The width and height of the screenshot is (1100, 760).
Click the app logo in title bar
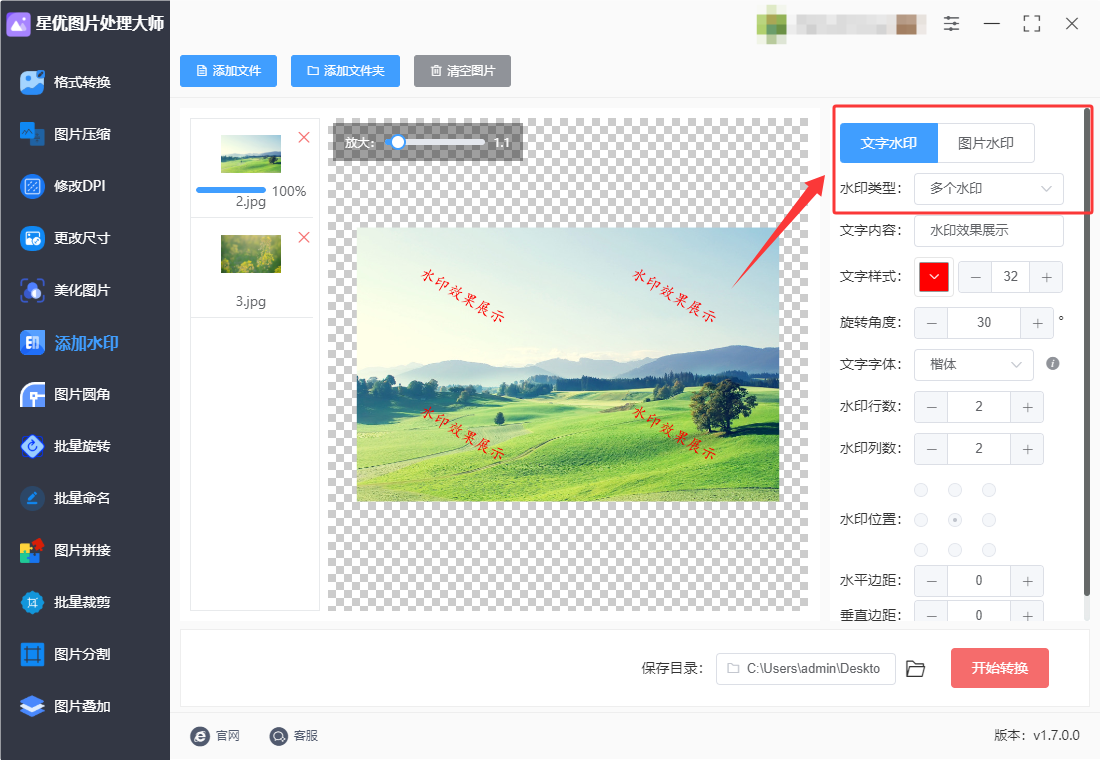(x=18, y=24)
